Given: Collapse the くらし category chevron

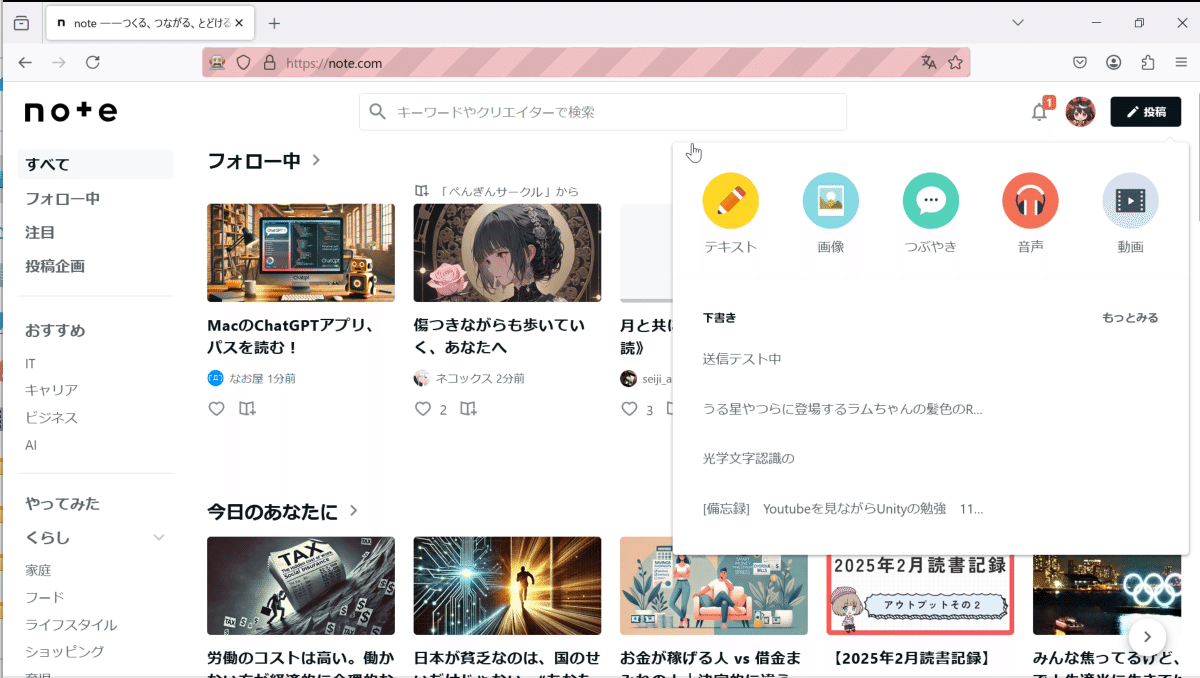Looking at the screenshot, I should coord(158,537).
